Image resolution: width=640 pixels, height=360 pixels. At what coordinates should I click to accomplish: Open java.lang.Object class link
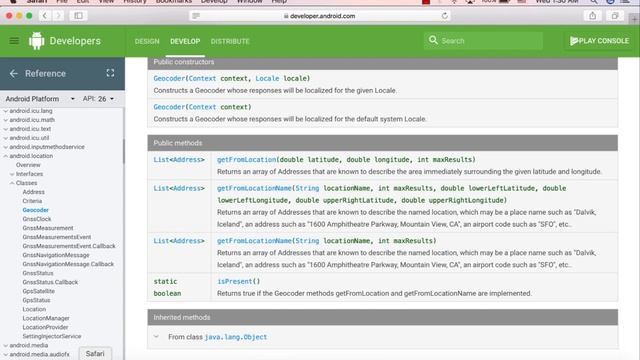[236, 337]
